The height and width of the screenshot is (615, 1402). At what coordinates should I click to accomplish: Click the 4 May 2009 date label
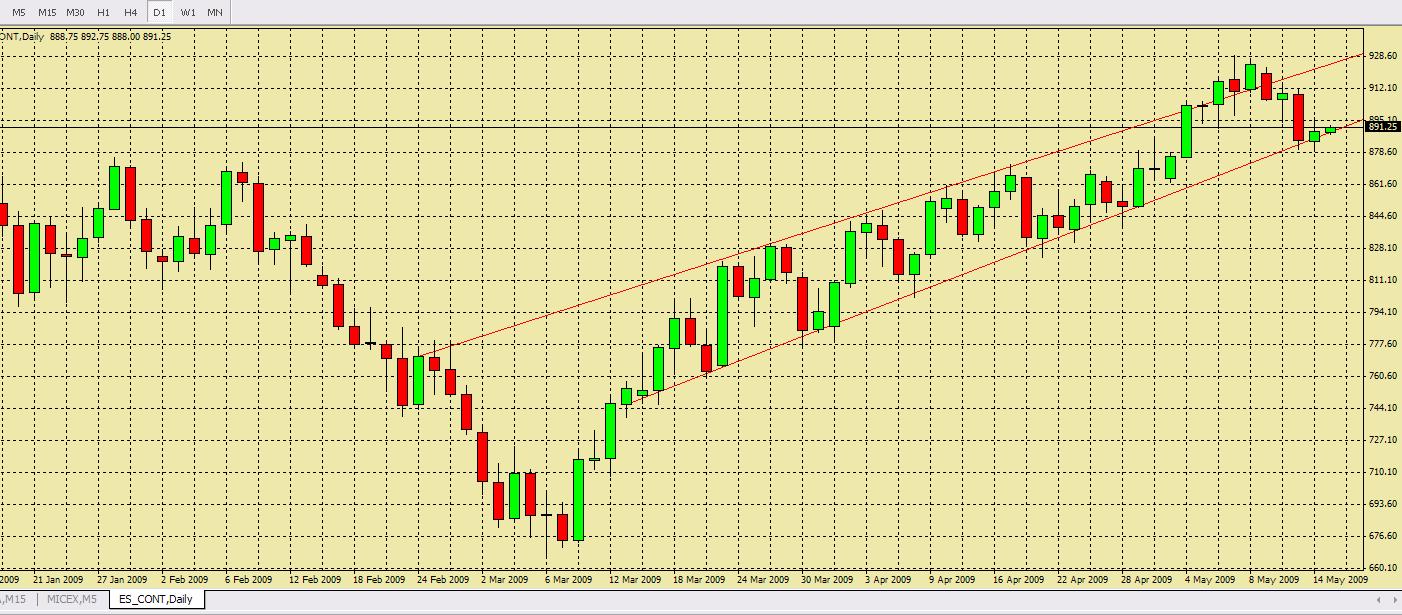tap(1209, 579)
